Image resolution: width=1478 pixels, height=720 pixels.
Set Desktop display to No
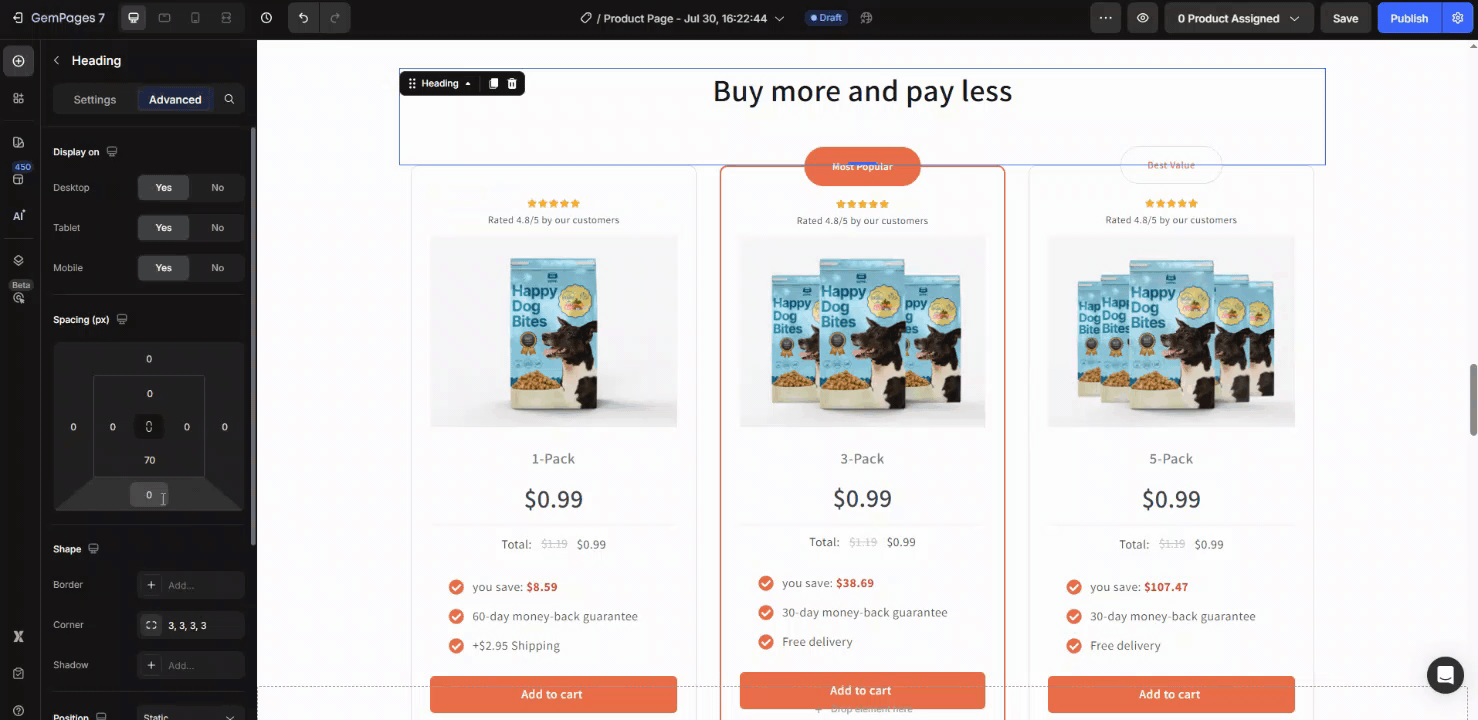217,188
